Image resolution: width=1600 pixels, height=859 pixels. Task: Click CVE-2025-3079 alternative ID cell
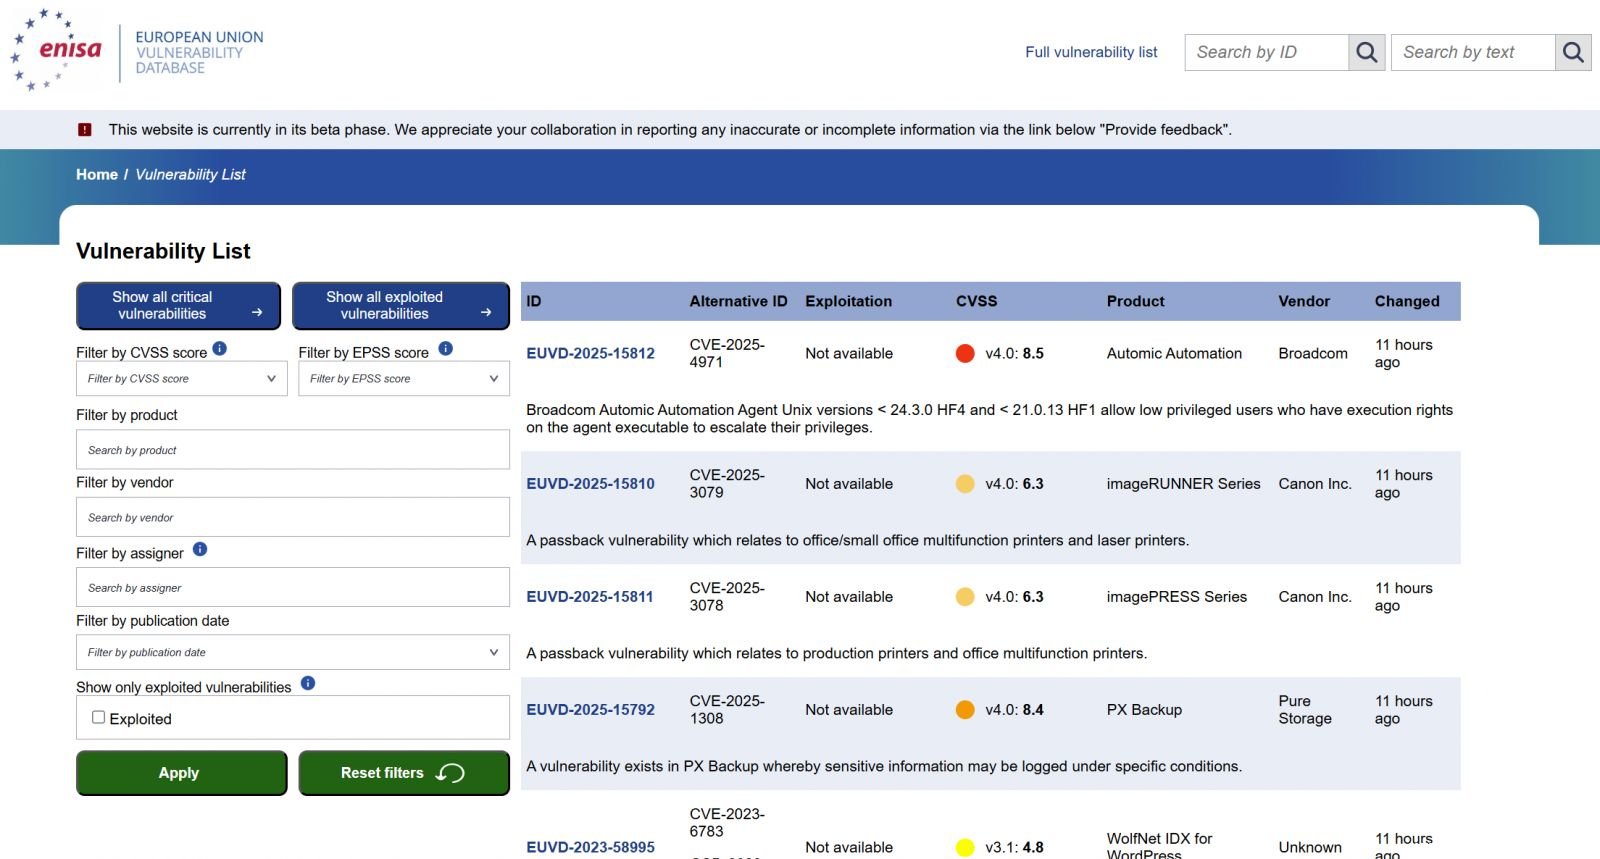point(727,484)
